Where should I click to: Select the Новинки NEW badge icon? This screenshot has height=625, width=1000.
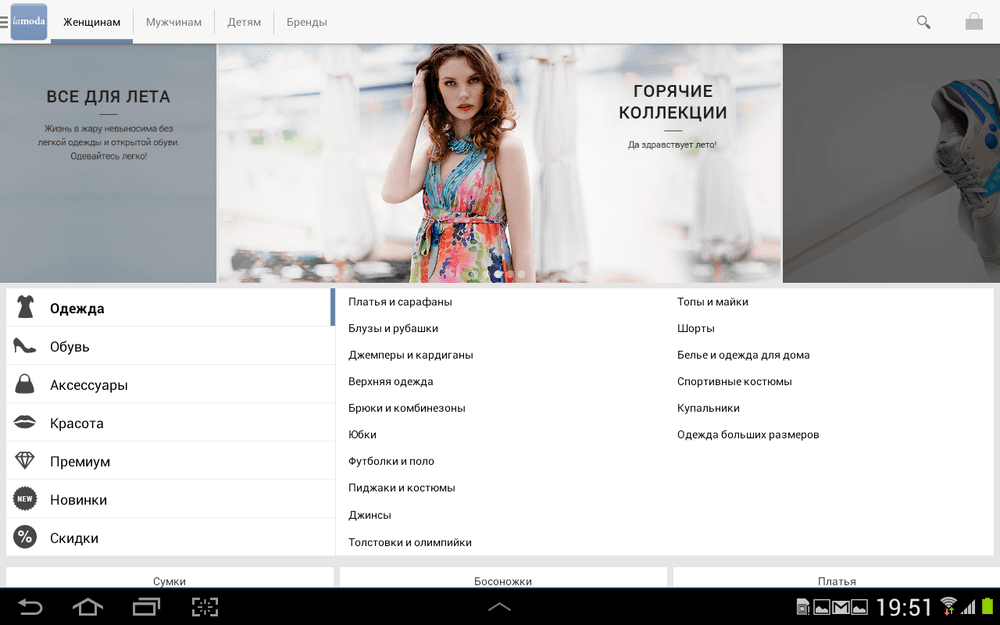(x=25, y=499)
